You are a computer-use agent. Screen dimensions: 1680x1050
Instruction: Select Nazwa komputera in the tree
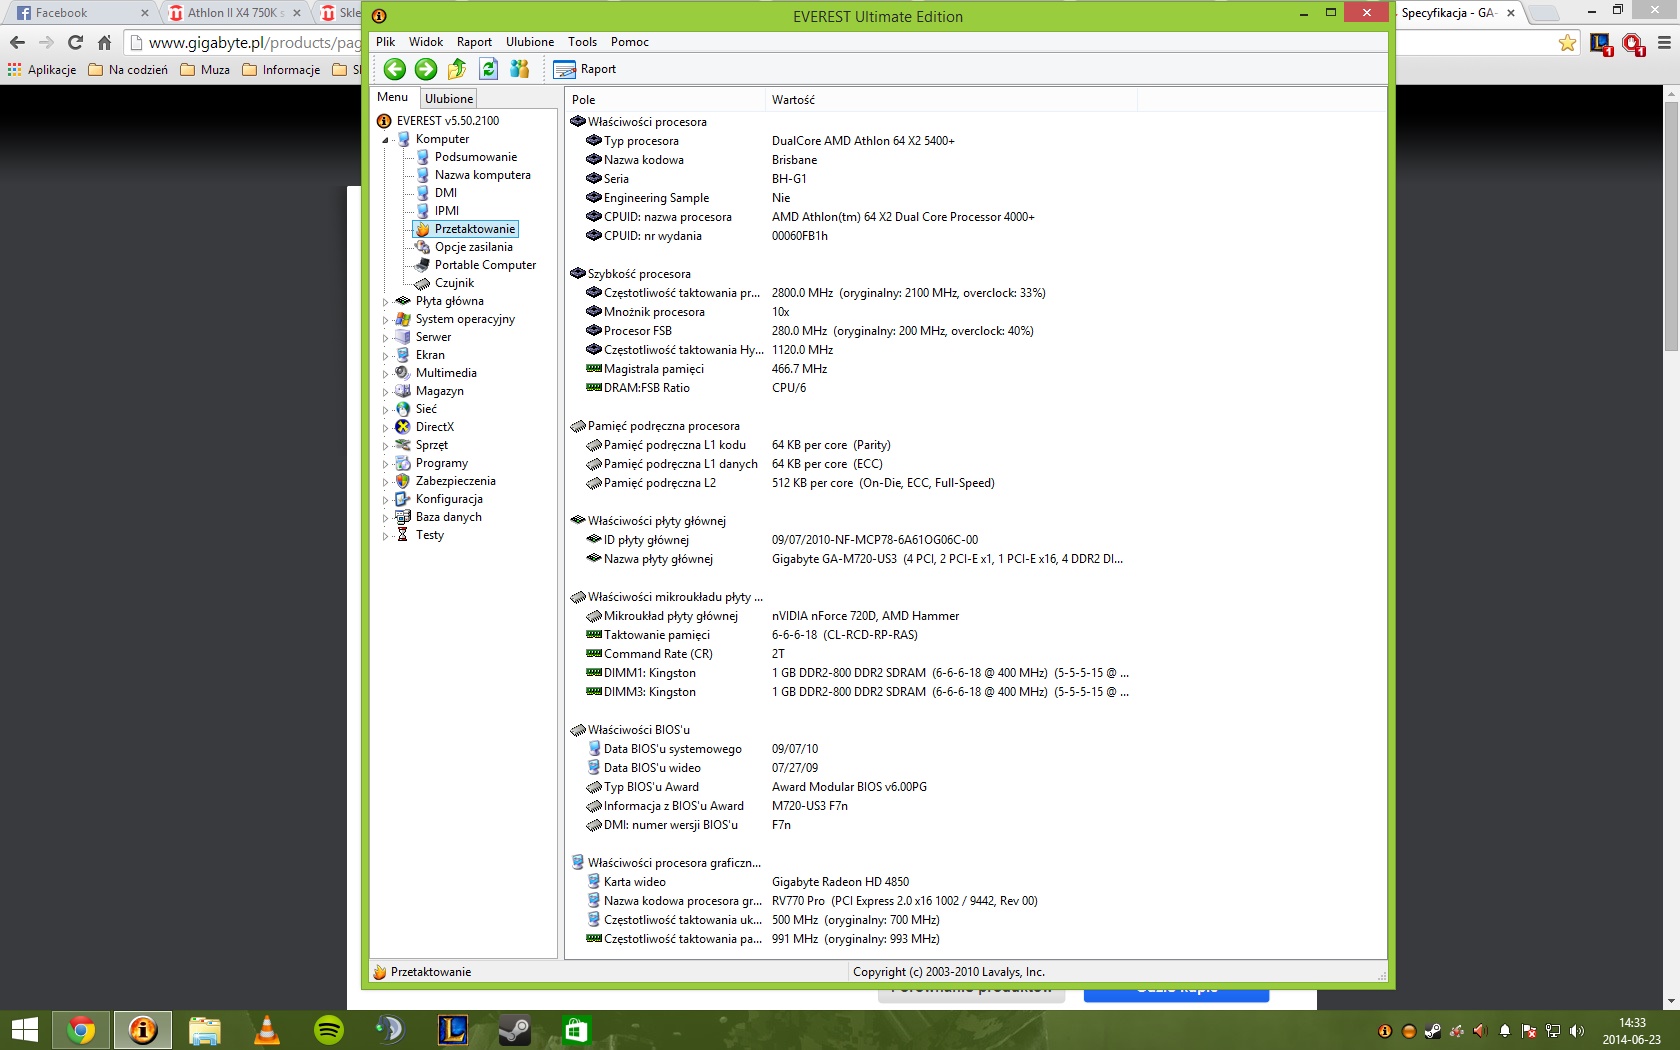pyautogui.click(x=482, y=175)
